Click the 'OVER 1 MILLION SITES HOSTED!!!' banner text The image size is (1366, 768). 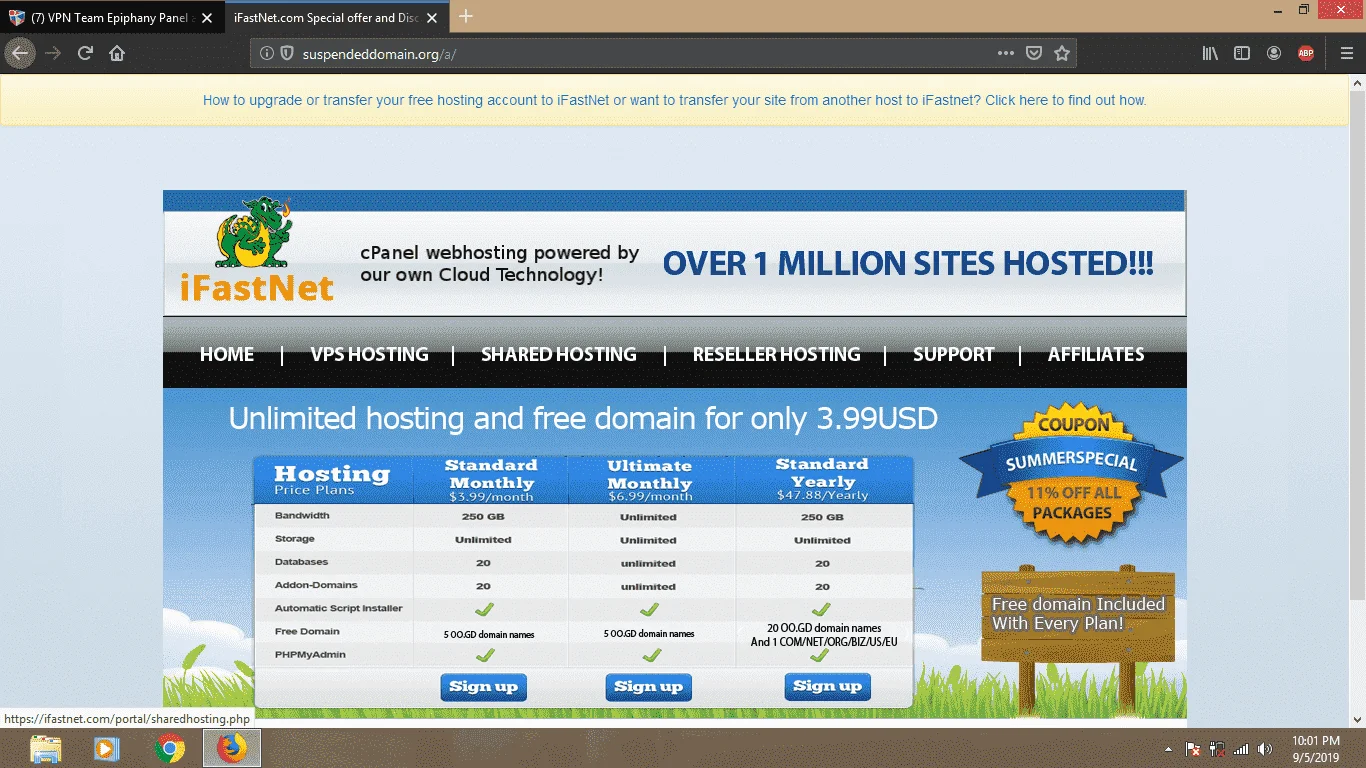click(908, 264)
